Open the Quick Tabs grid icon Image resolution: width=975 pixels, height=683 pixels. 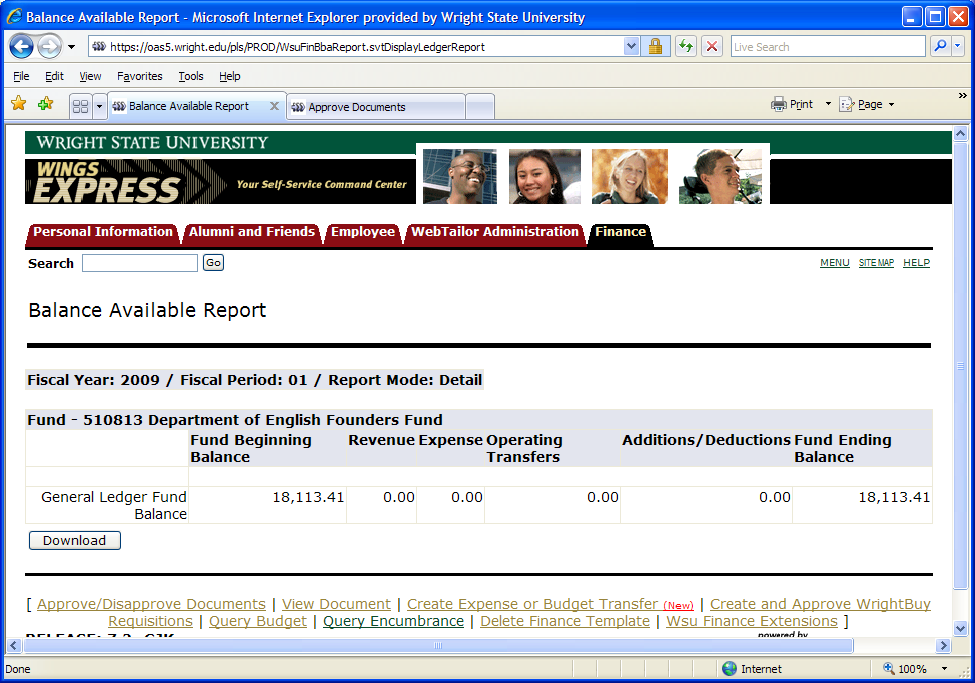click(x=80, y=106)
